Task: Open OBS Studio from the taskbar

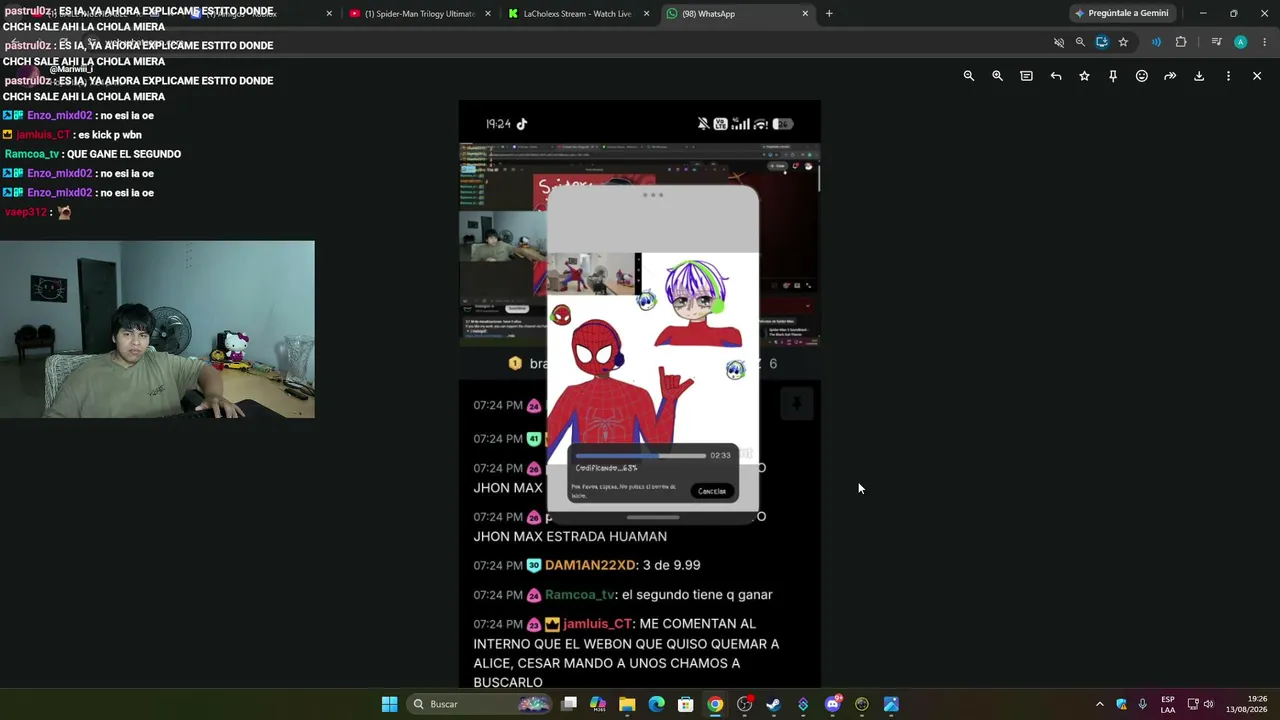Action: tap(744, 704)
